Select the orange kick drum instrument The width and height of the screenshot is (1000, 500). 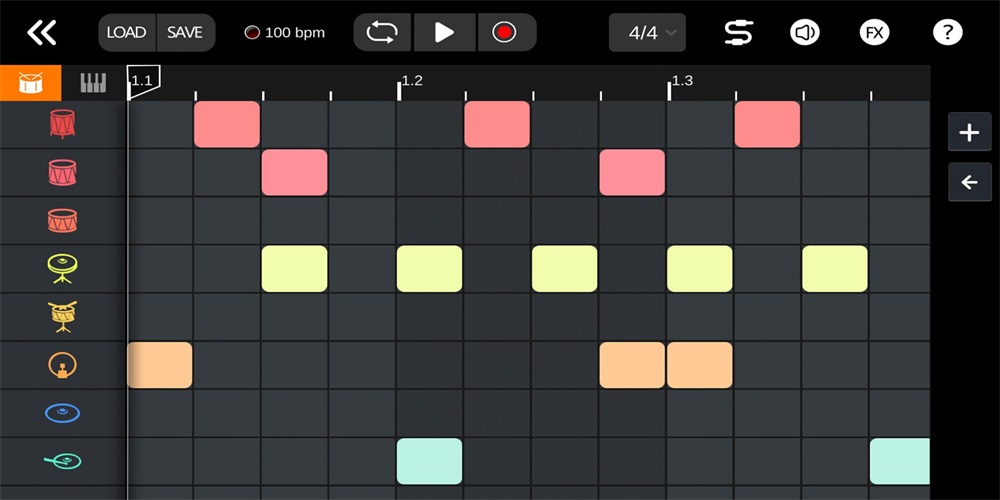[63, 365]
